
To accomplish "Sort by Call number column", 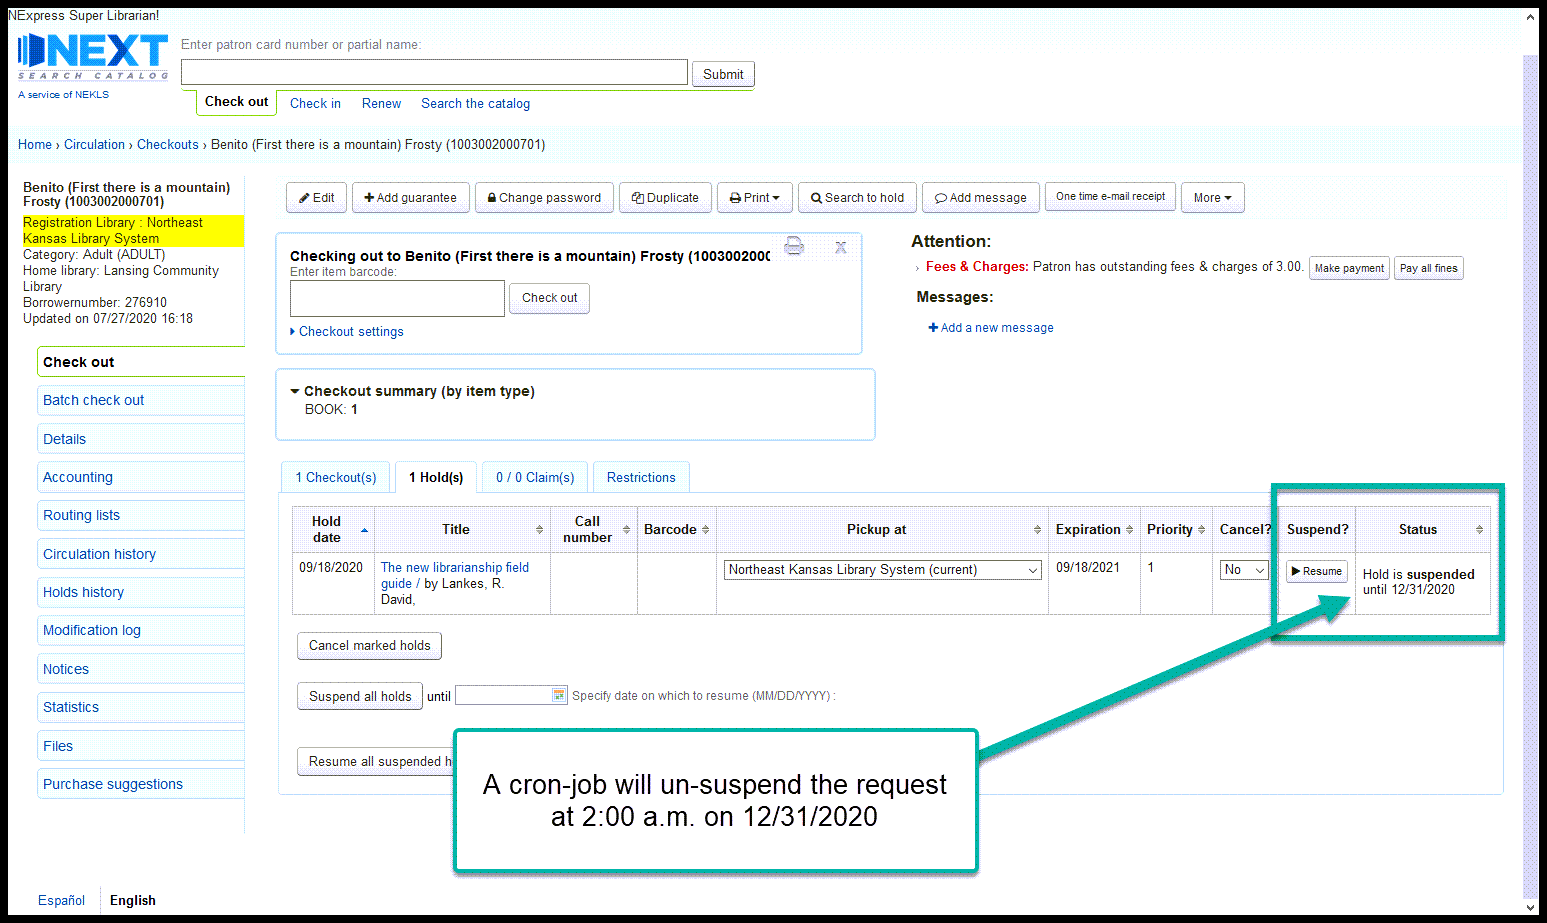I will pos(594,529).
